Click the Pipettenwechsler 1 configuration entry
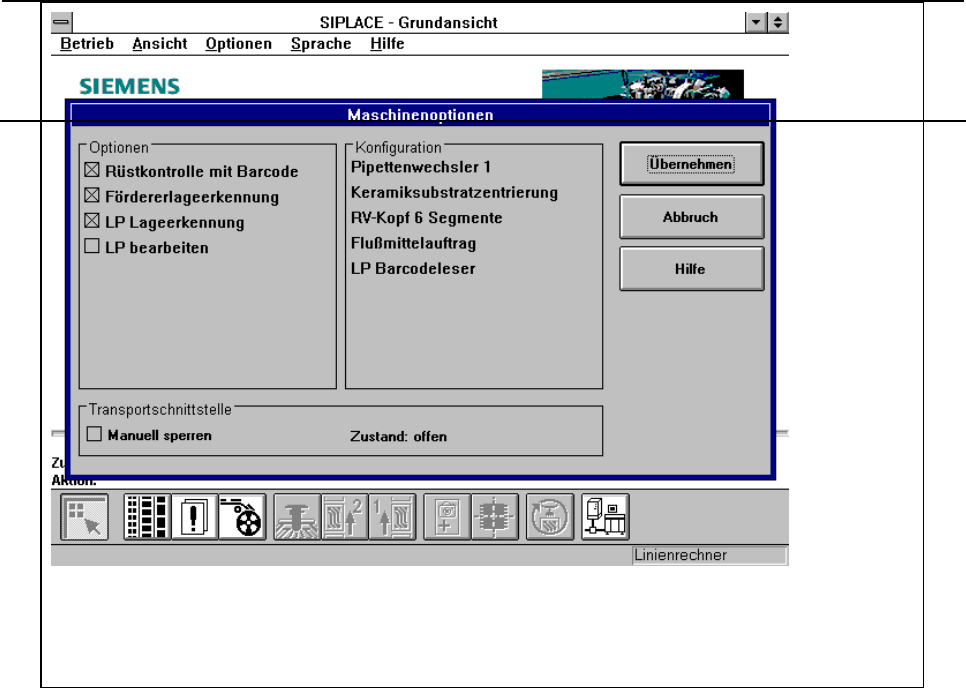This screenshot has width=966, height=688. pyautogui.click(x=421, y=167)
